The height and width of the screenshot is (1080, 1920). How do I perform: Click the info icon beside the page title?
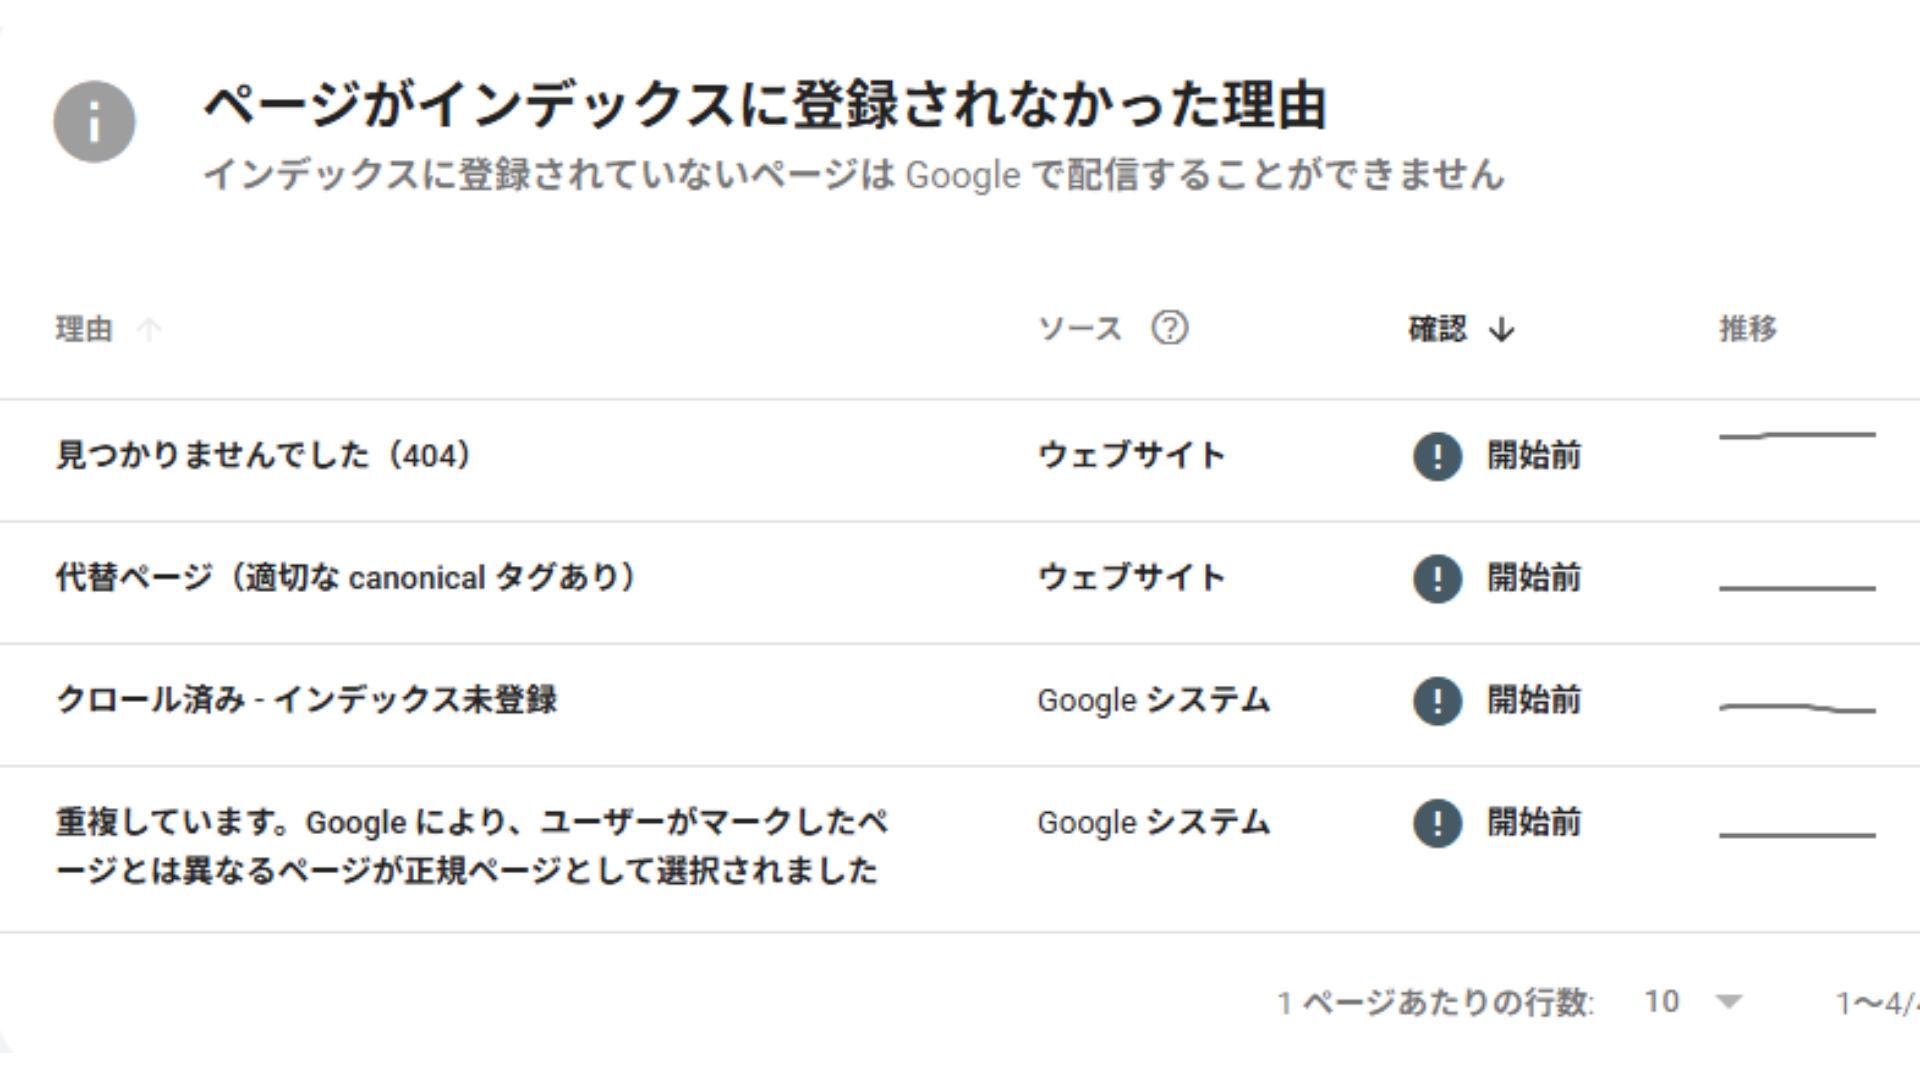[x=94, y=122]
